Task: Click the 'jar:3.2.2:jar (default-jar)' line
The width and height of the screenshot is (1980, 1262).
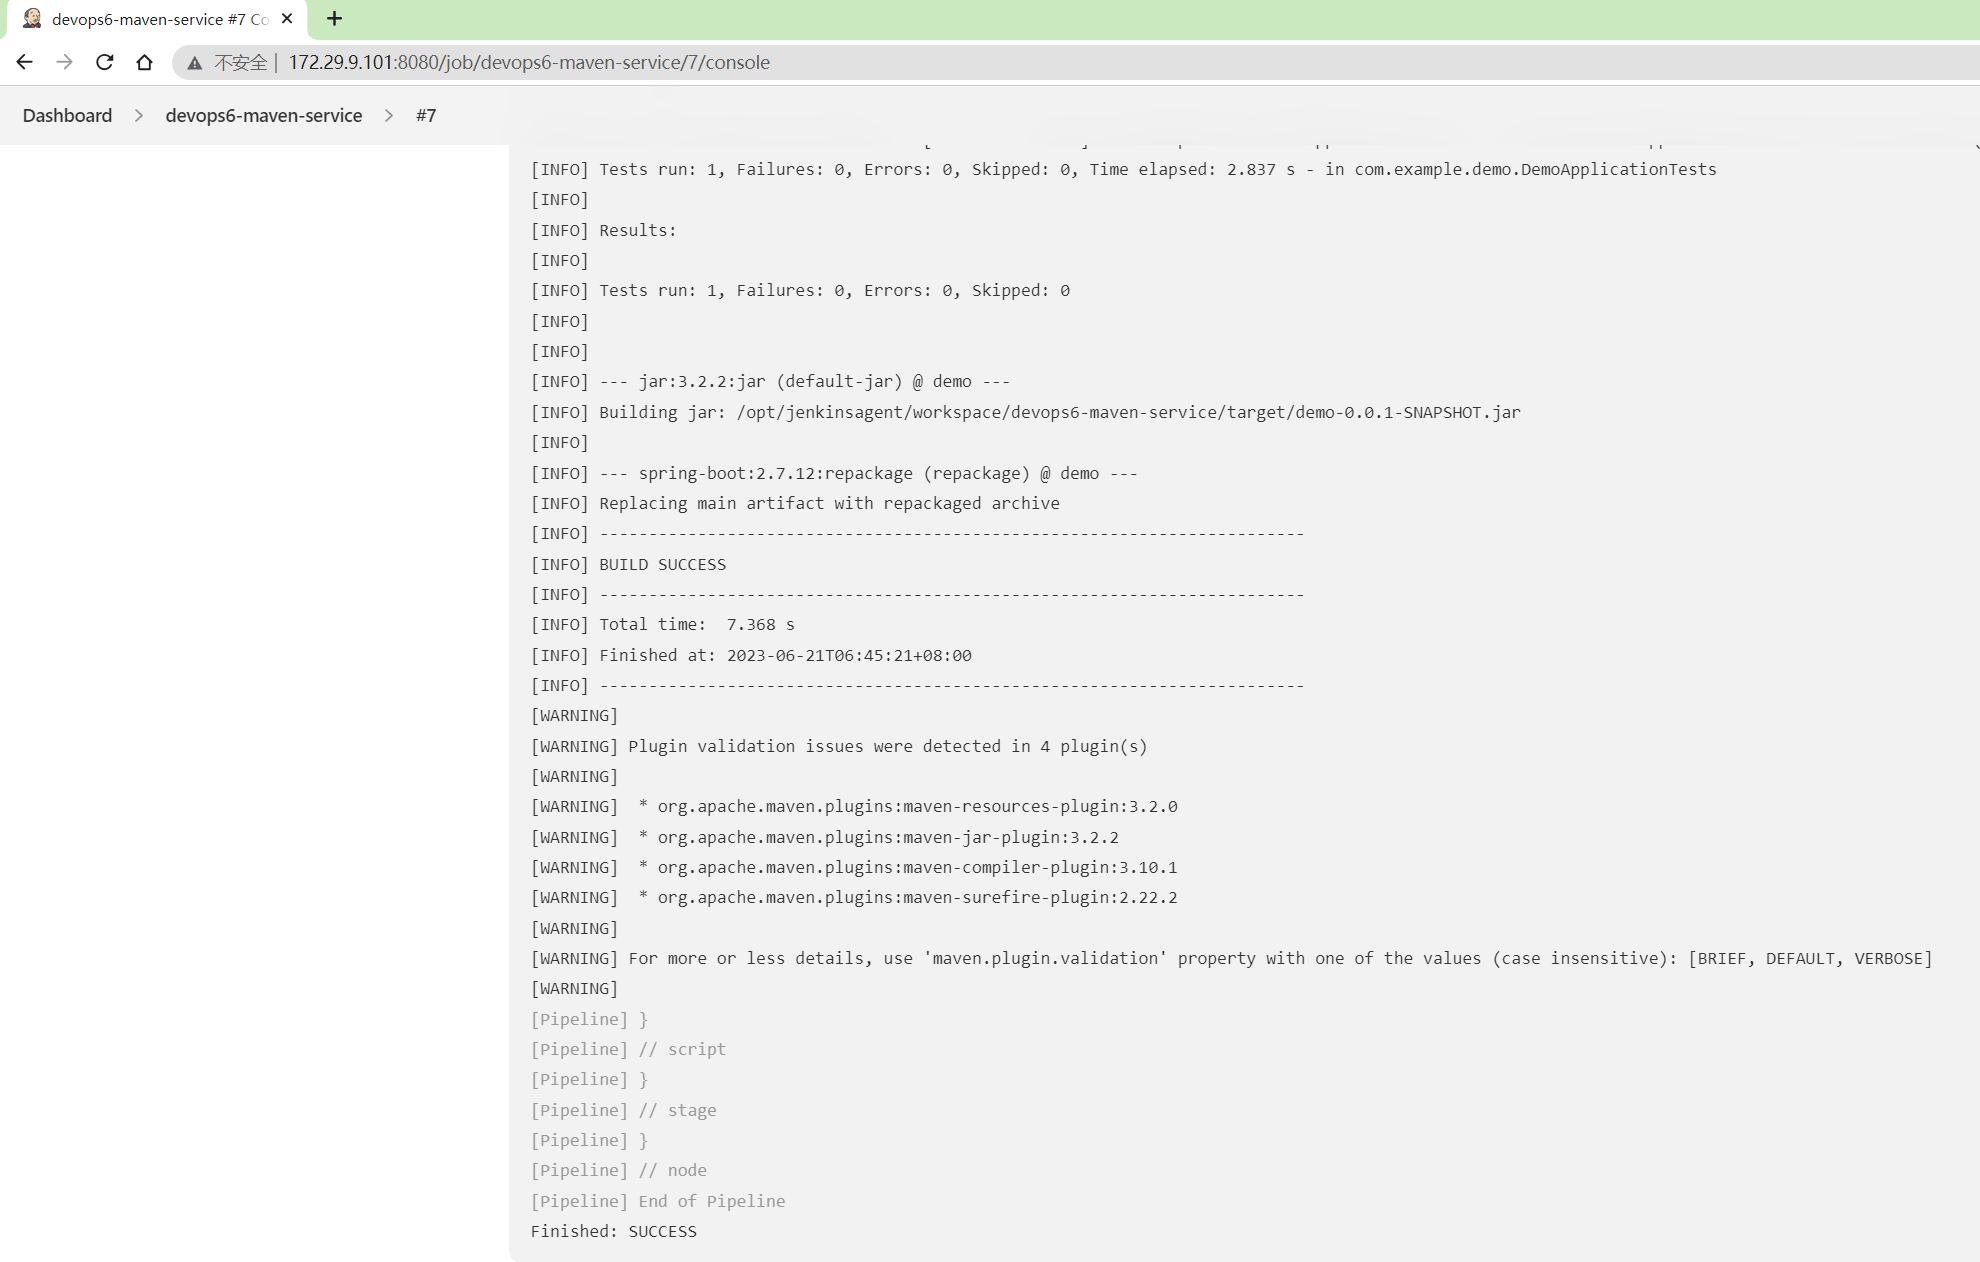Action: (x=770, y=382)
